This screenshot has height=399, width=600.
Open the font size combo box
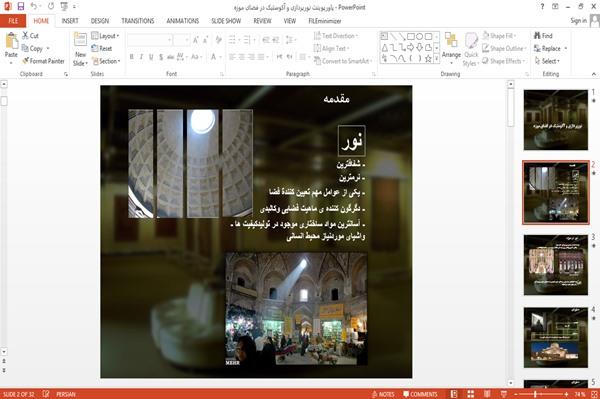click(182, 40)
